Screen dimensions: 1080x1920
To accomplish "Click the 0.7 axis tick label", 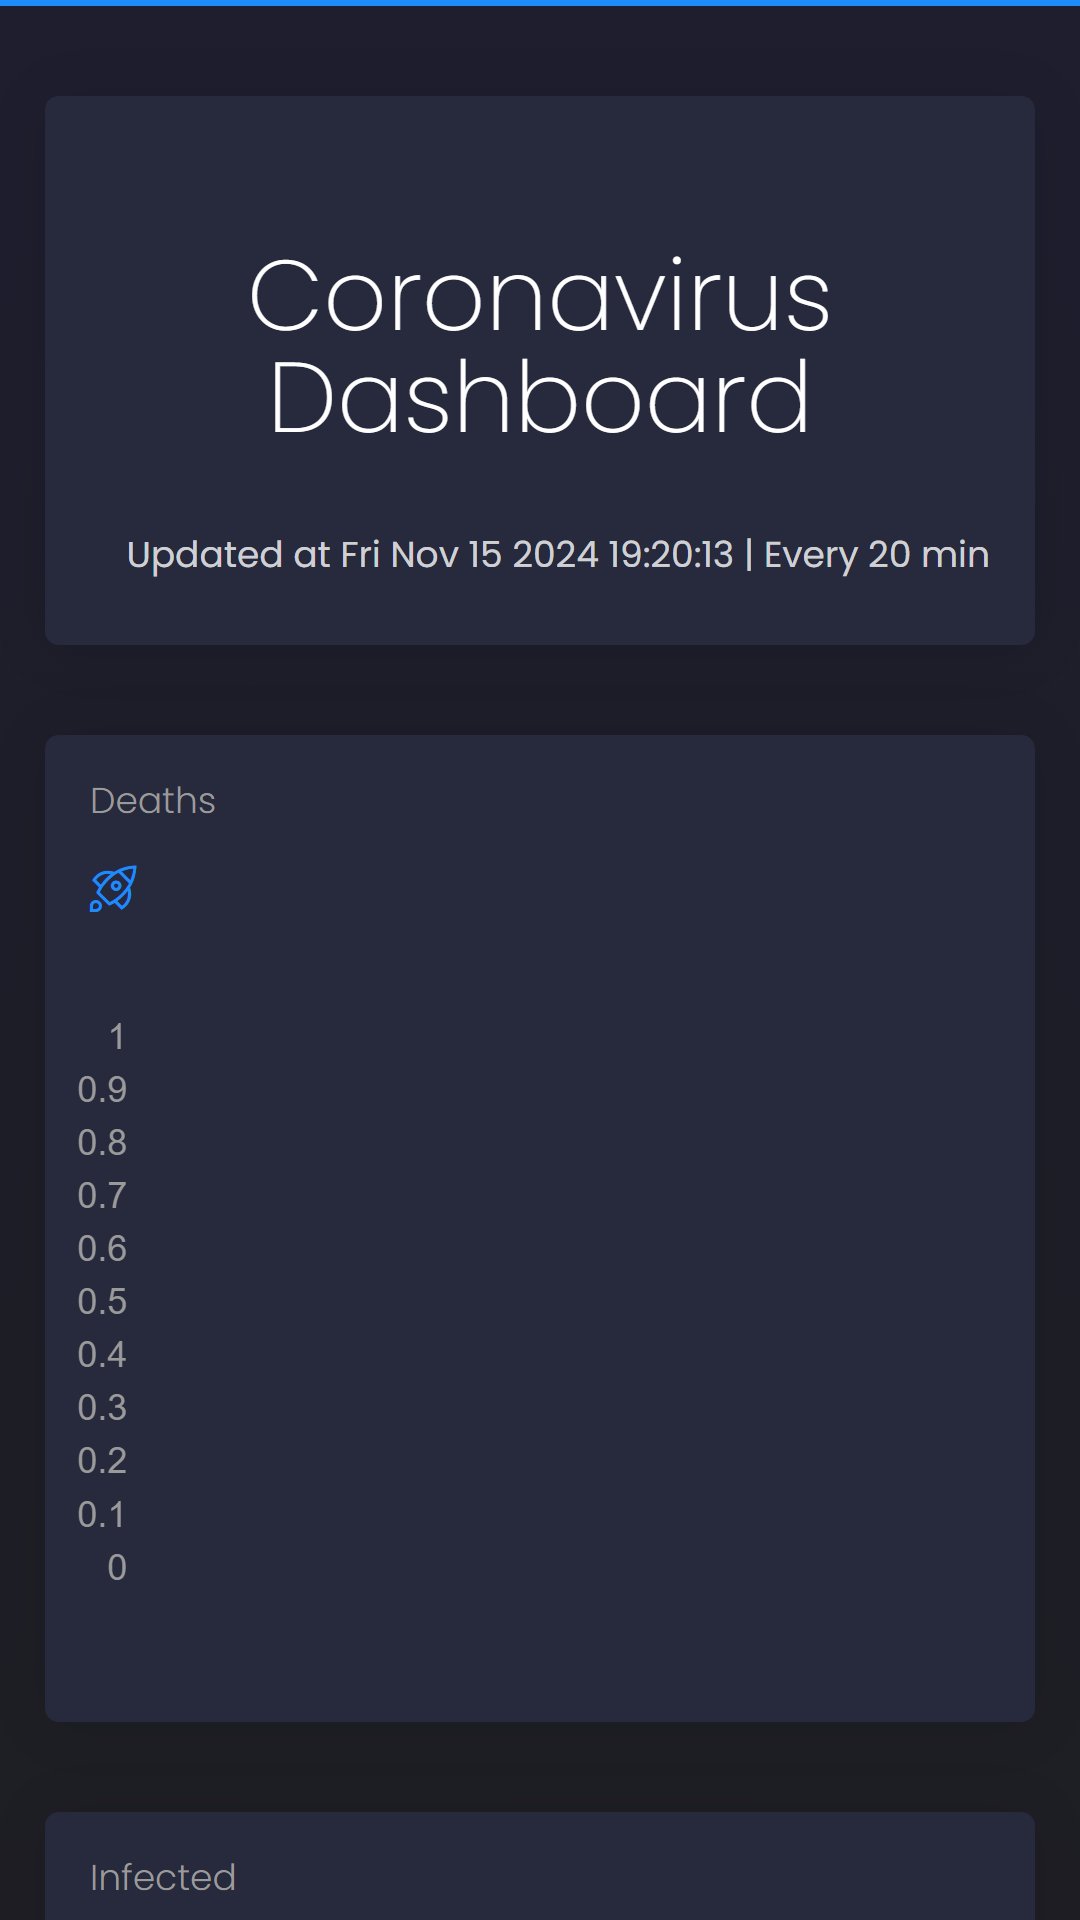I will (102, 1196).
